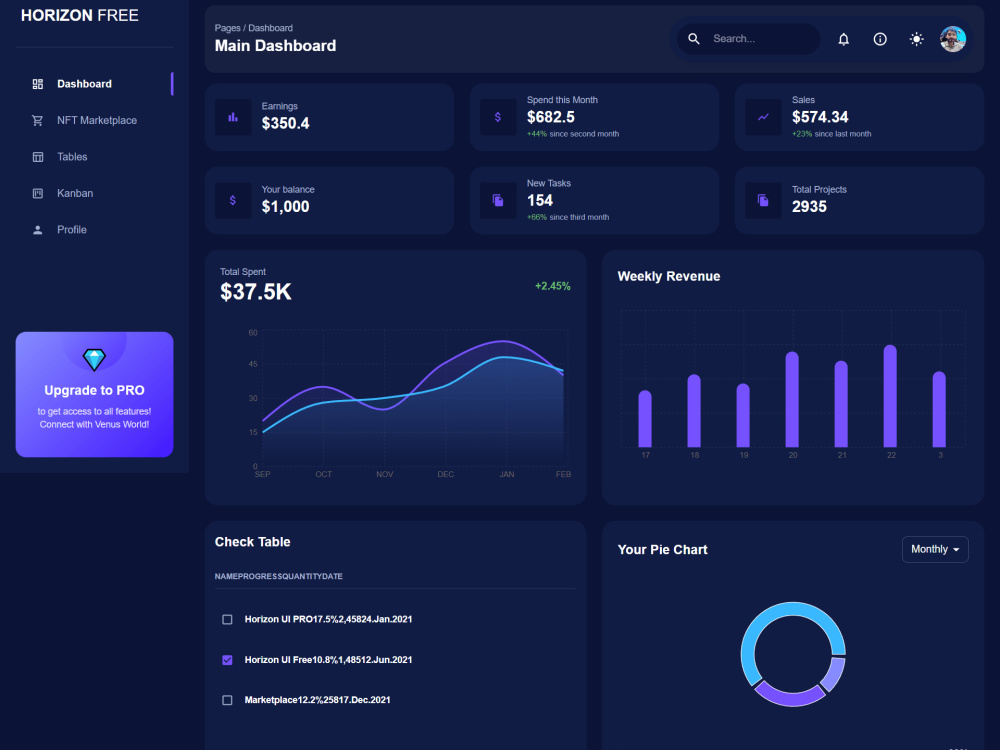Click the Total Projects documents icon
Viewport: 1000px width, 750px height.
763,200
